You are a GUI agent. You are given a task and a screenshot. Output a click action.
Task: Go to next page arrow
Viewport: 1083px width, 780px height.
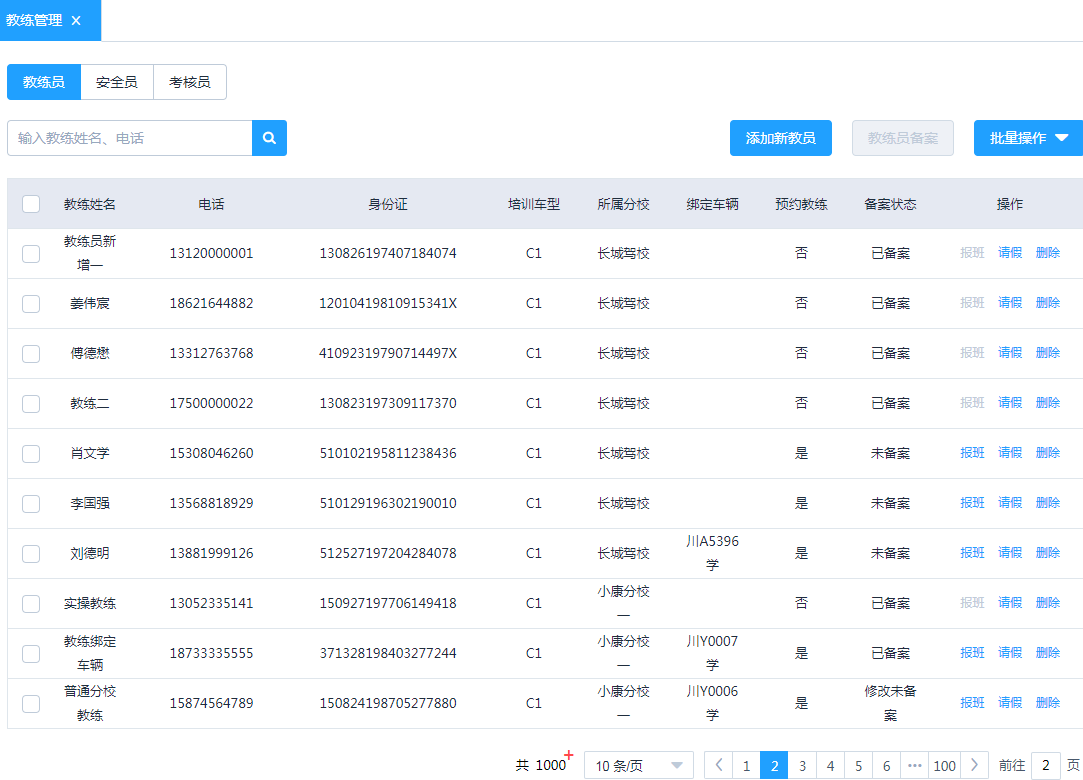pos(973,764)
